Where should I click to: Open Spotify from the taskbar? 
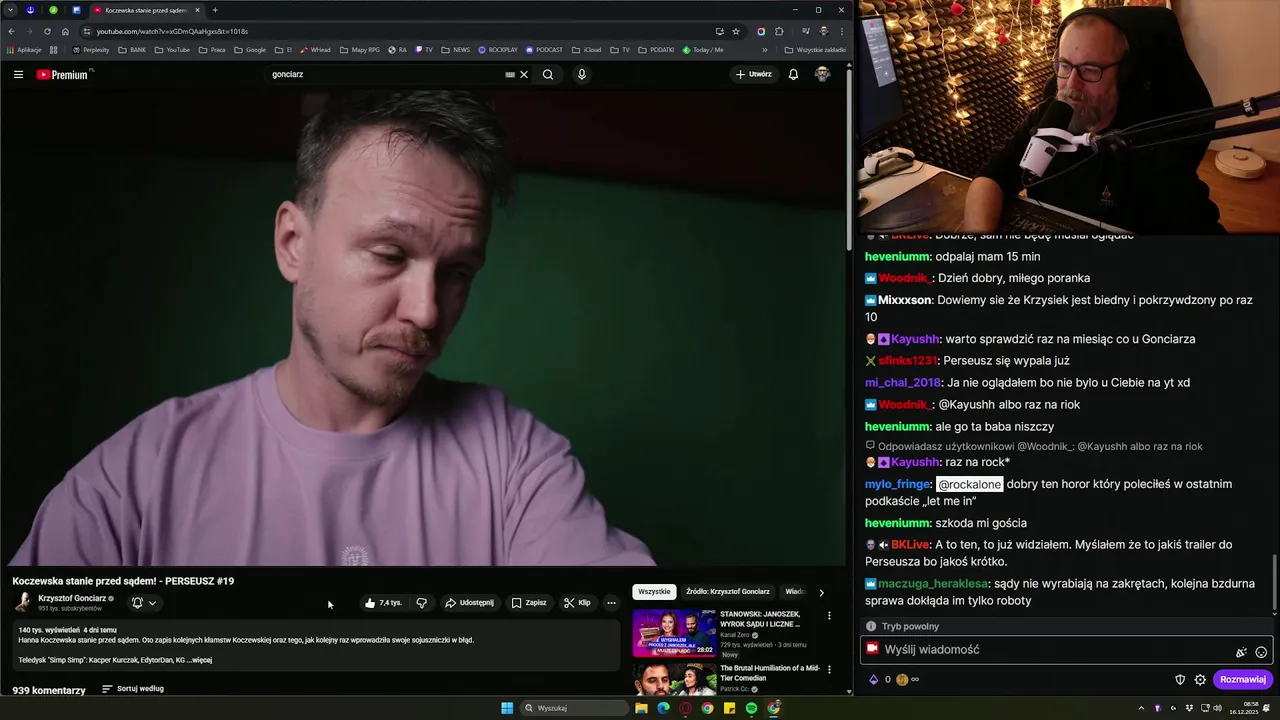pyautogui.click(x=751, y=708)
